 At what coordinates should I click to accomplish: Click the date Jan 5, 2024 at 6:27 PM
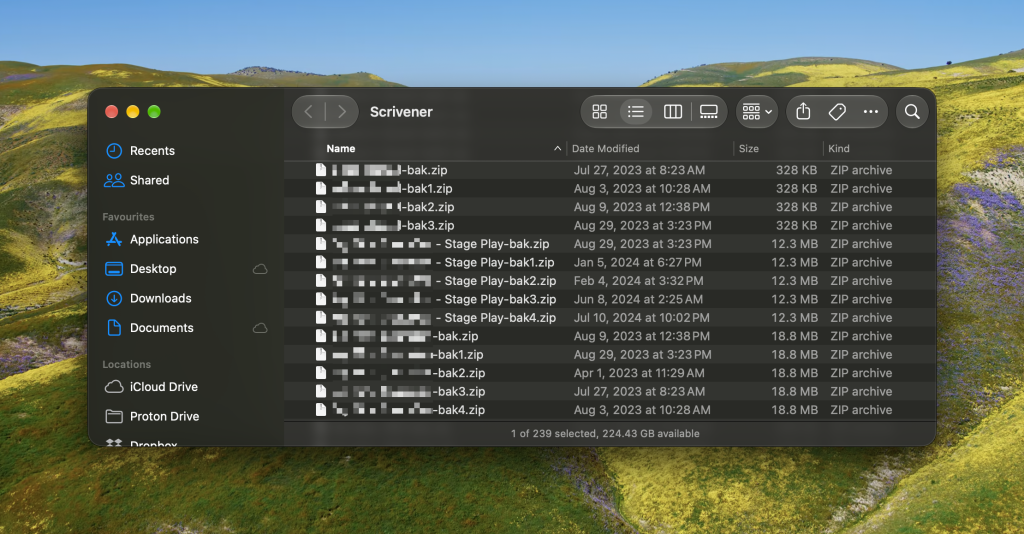pos(637,262)
